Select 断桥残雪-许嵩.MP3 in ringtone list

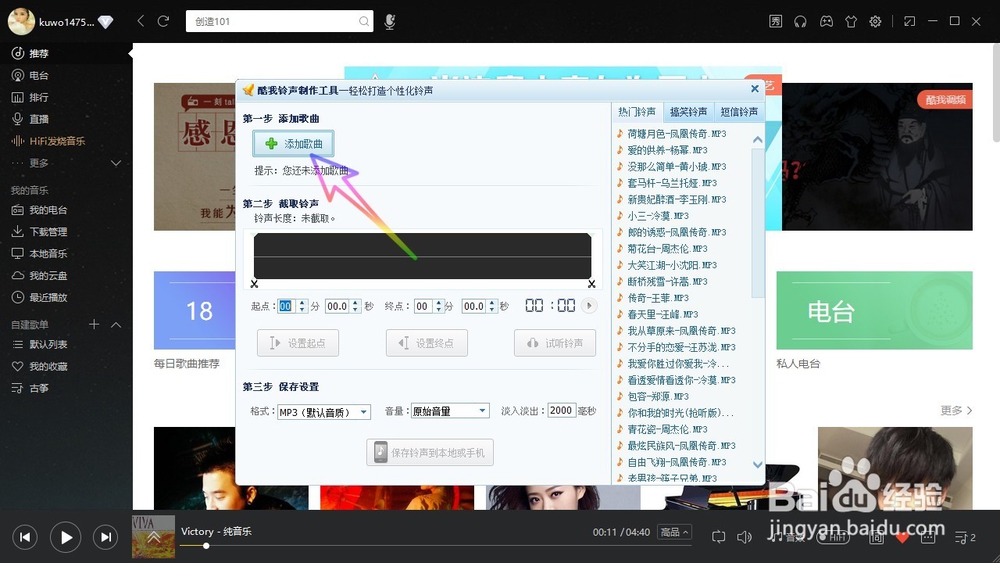click(667, 281)
